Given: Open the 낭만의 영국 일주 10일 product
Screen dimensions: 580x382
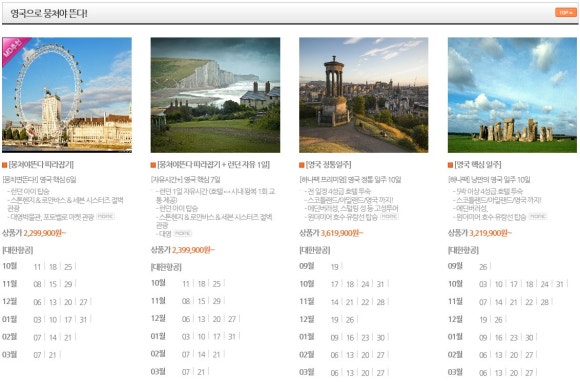Looking at the screenshot, I should 489,180.
